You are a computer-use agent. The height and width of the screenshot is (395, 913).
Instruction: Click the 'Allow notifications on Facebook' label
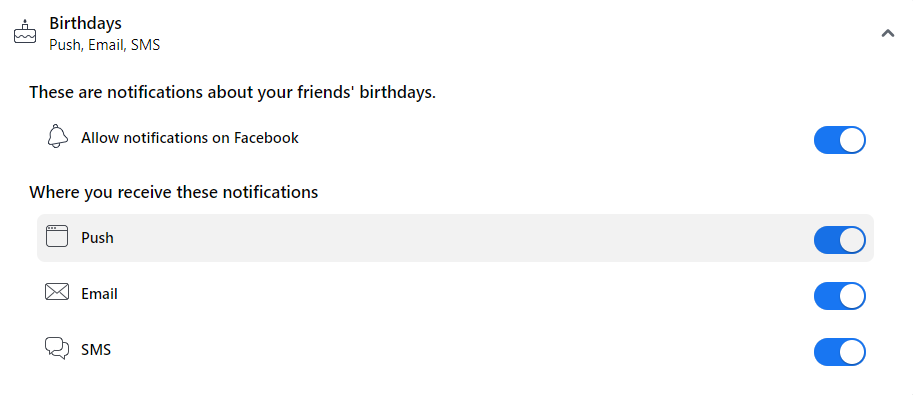pyautogui.click(x=190, y=138)
